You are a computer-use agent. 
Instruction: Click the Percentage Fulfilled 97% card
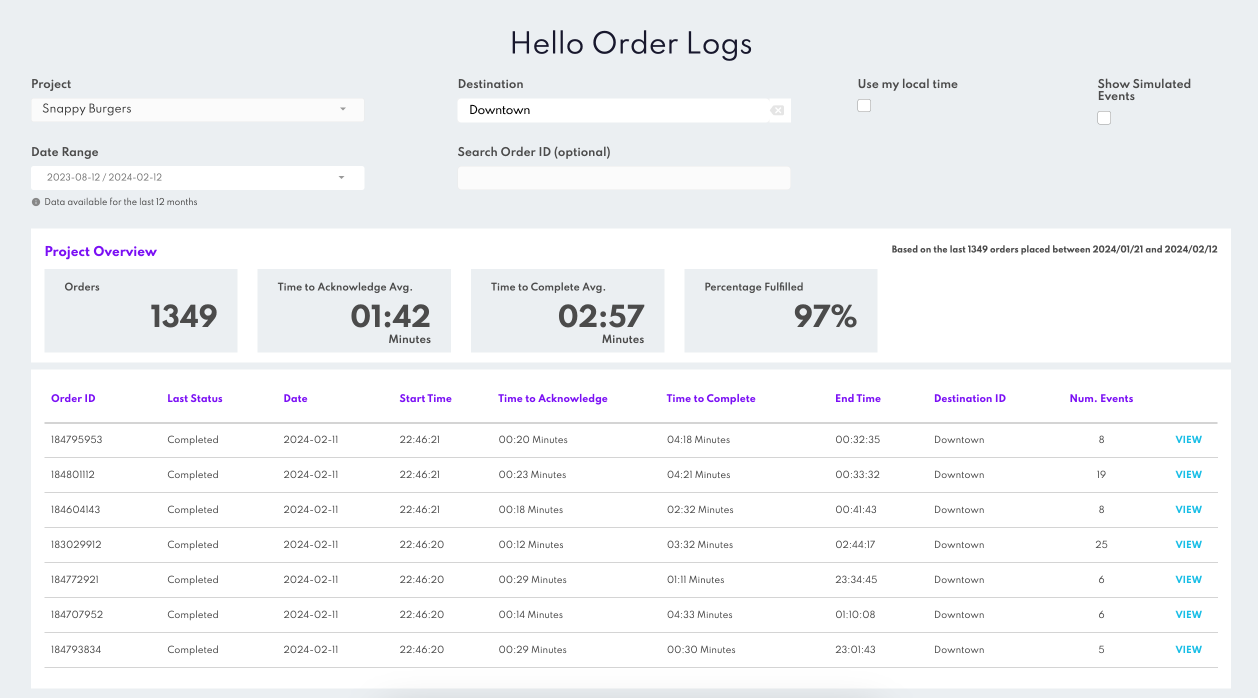781,310
